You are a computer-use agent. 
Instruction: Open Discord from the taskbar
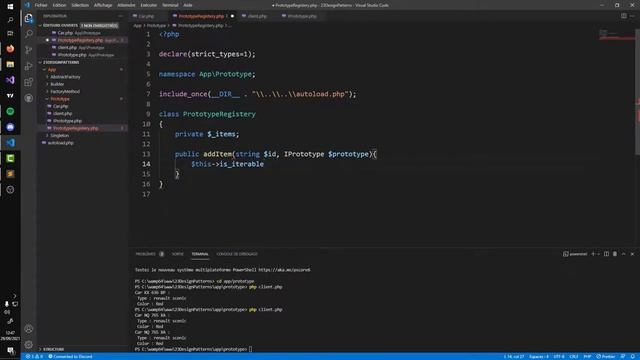click(x=10, y=127)
